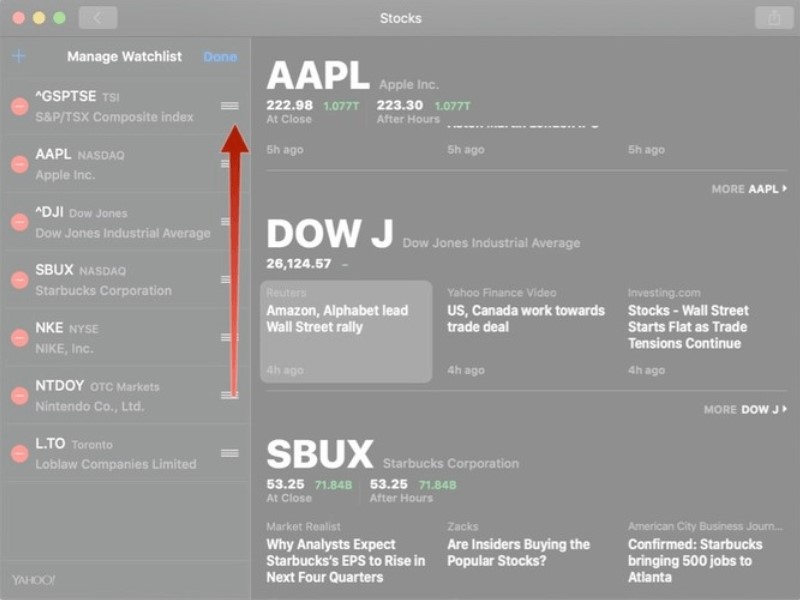Remove ^DJI using its red minus icon
800x600 pixels.
(x=19, y=222)
